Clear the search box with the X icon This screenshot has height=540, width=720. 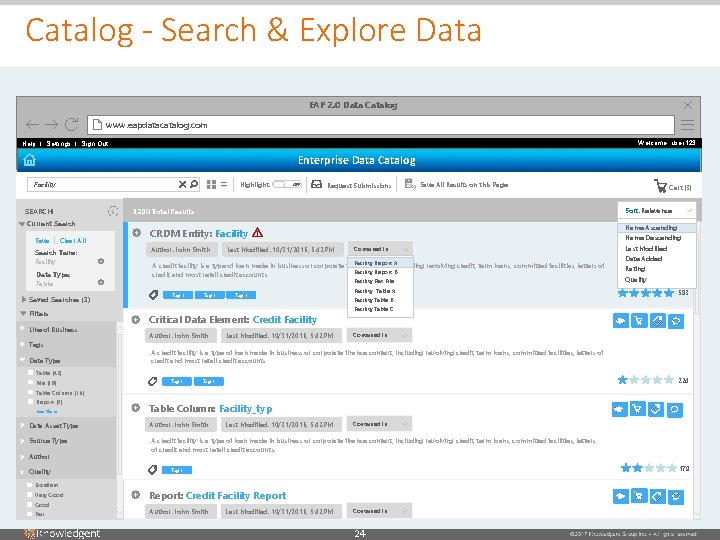click(182, 185)
